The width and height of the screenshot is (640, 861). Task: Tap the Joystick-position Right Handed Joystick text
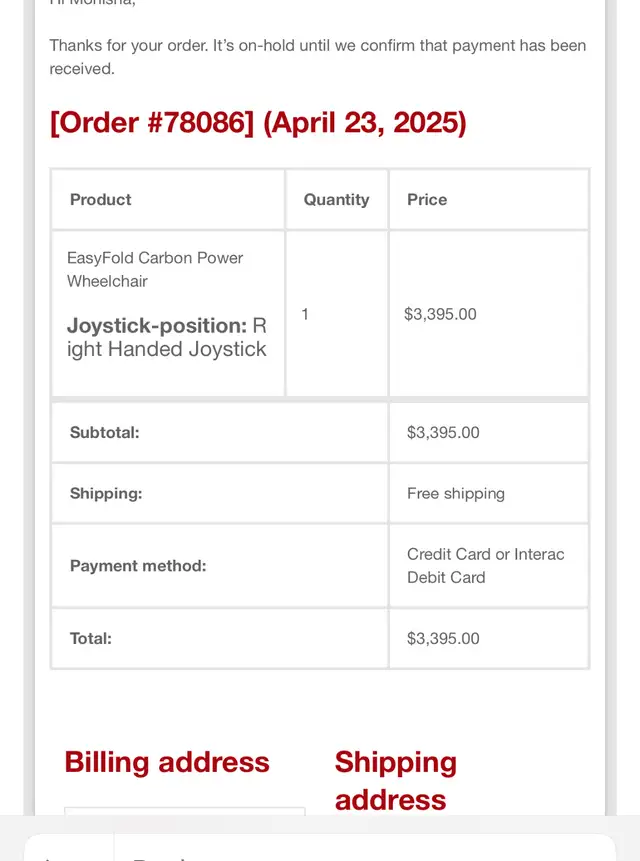167,337
